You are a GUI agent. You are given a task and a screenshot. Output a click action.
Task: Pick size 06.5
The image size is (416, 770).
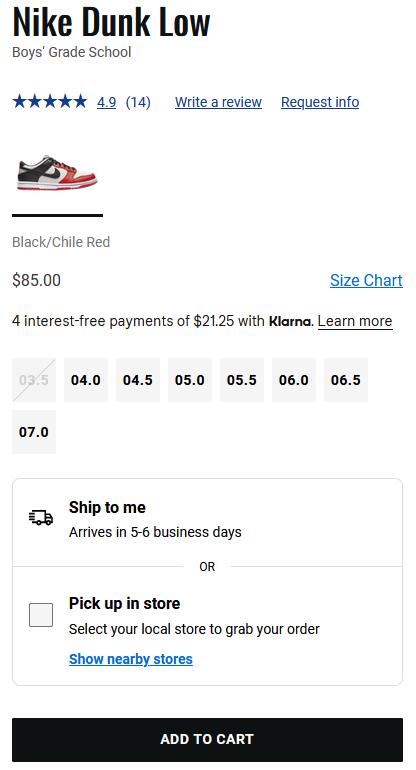(346, 380)
